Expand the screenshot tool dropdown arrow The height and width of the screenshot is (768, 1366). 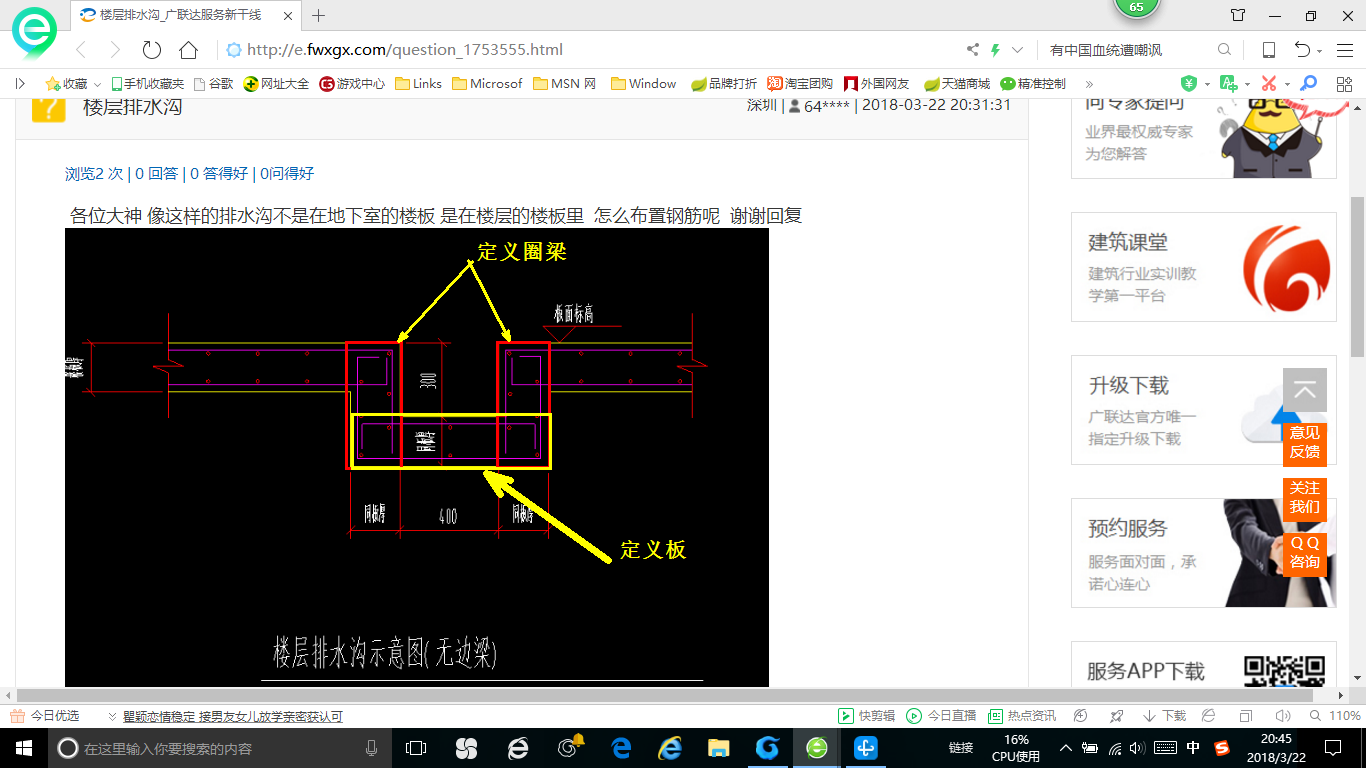tap(1287, 84)
